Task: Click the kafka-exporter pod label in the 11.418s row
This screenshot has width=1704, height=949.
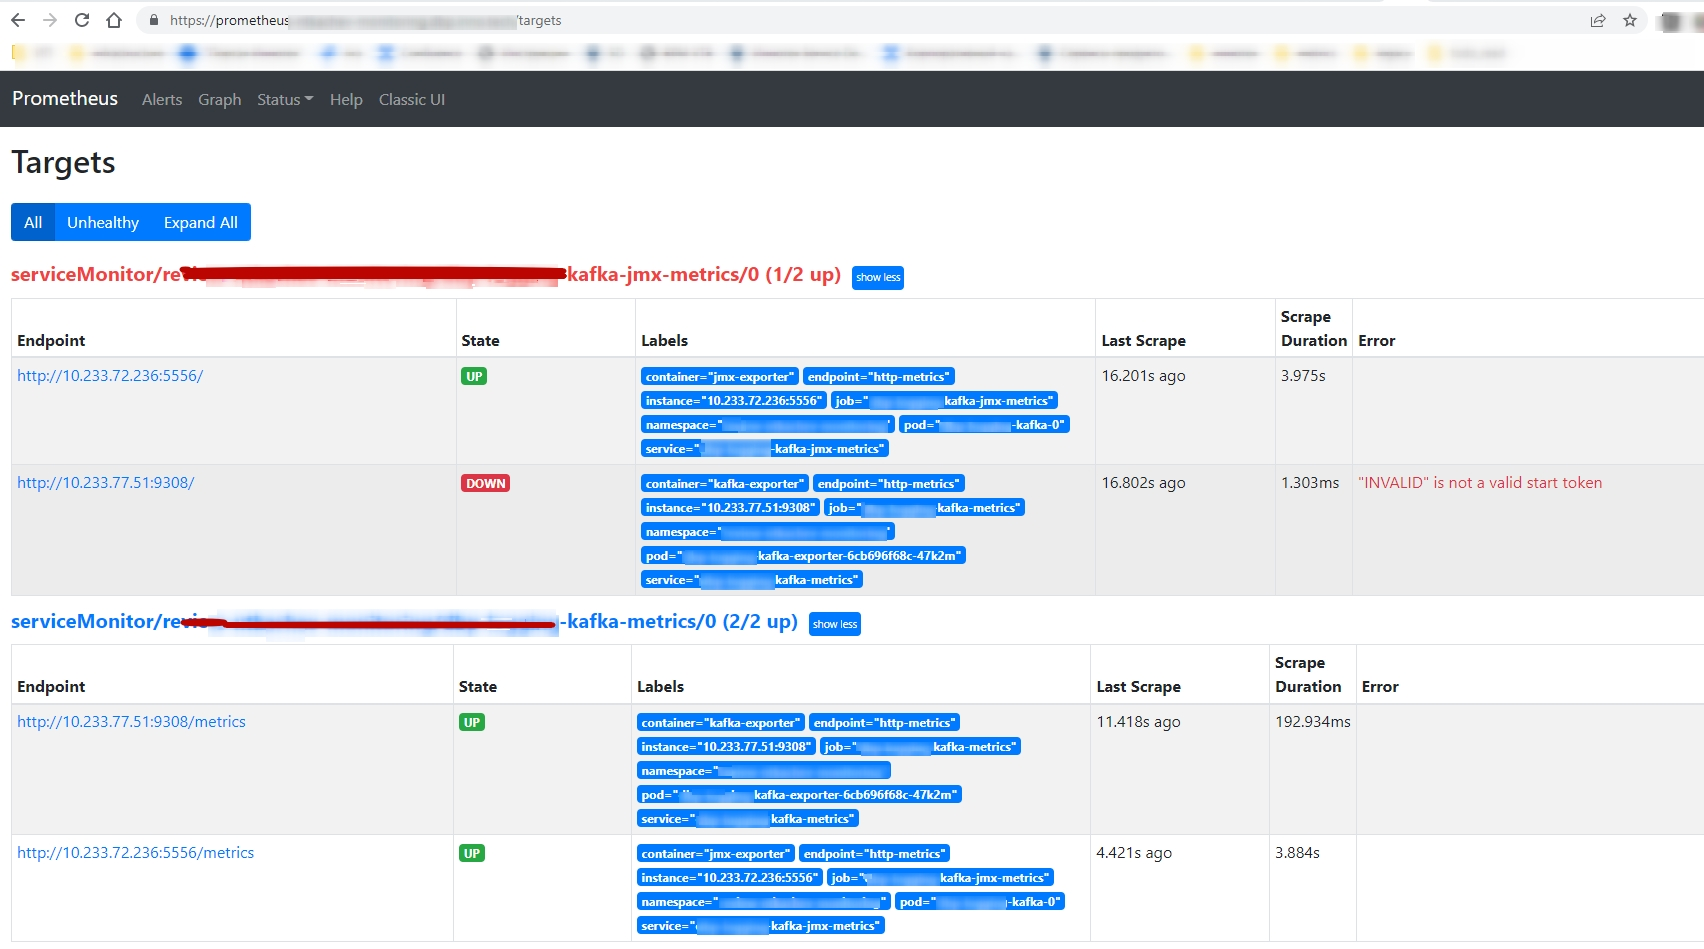Action: point(800,795)
